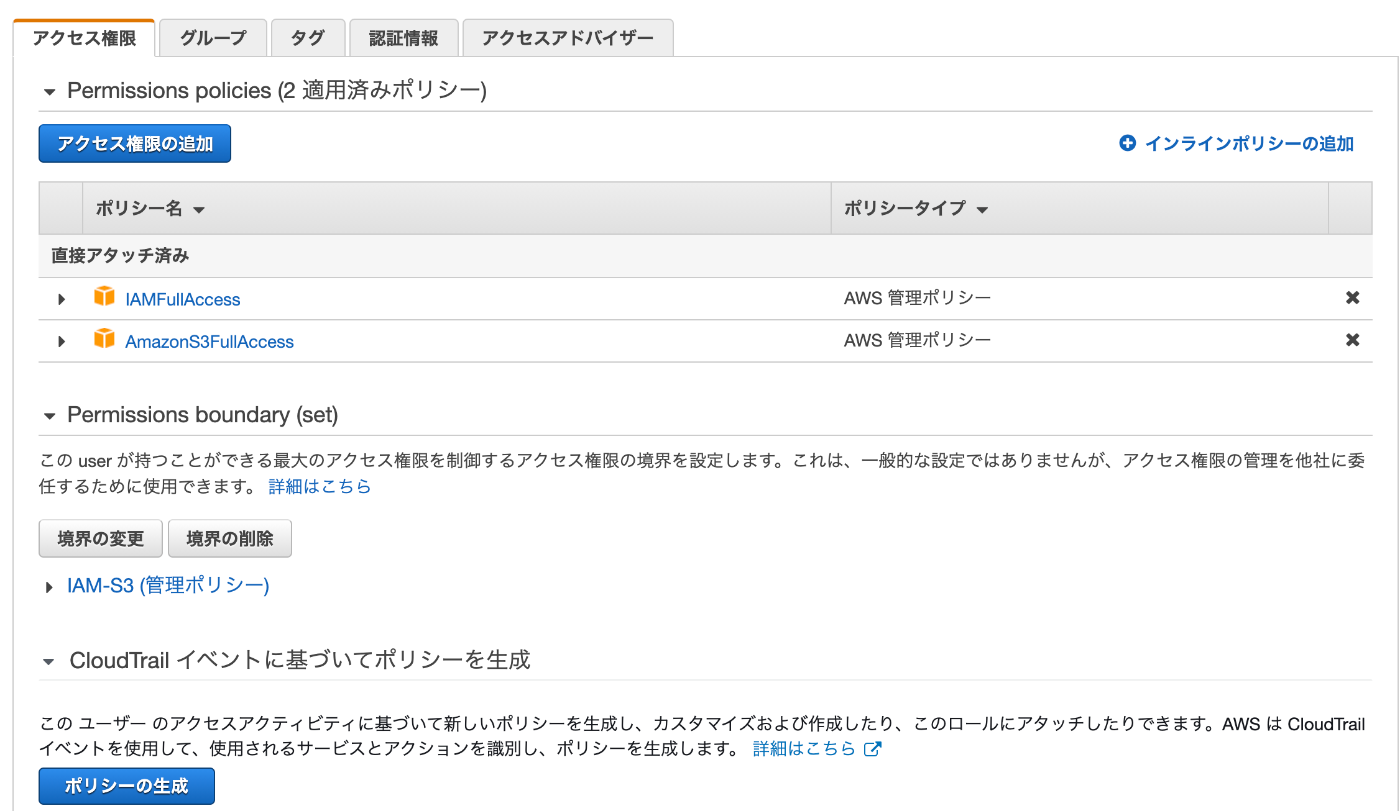The width and height of the screenshot is (1400, 811).
Task: Click the 境界の削除 button
Action: pyautogui.click(x=230, y=538)
